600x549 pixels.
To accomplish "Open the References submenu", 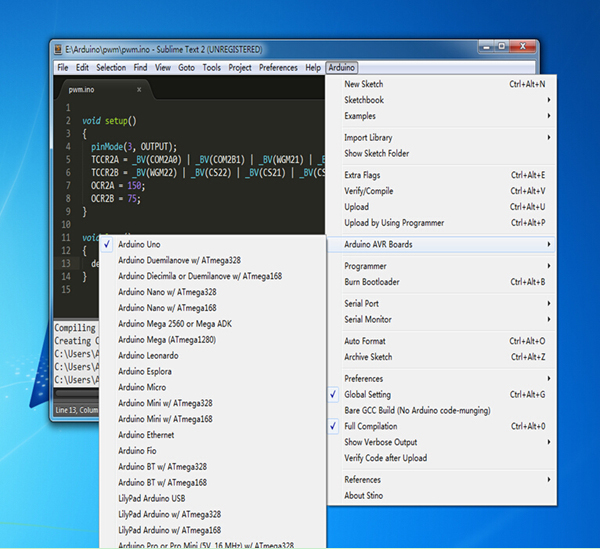I will point(442,479).
